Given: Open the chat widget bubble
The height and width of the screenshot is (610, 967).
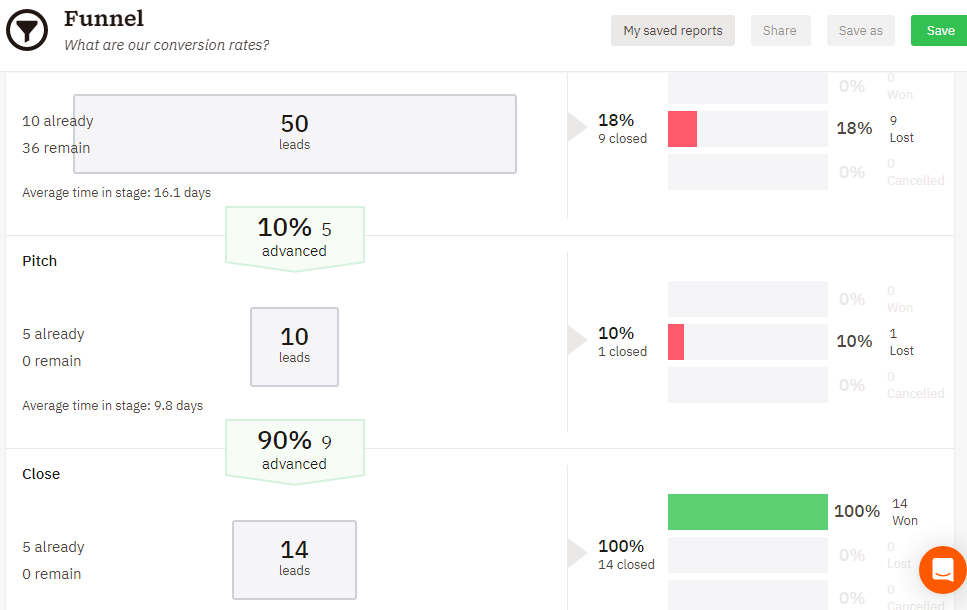Looking at the screenshot, I should click(941, 570).
